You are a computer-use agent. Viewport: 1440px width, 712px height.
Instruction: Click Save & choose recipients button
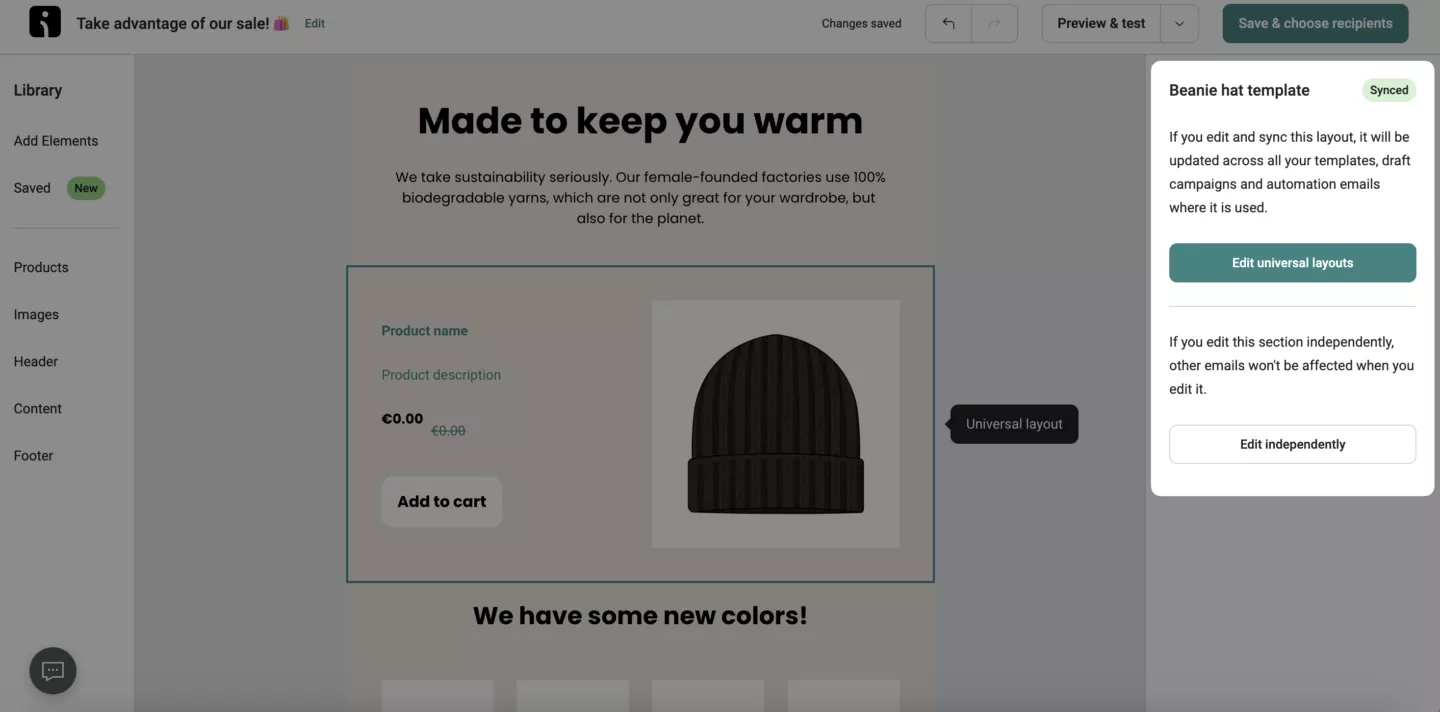click(1315, 24)
